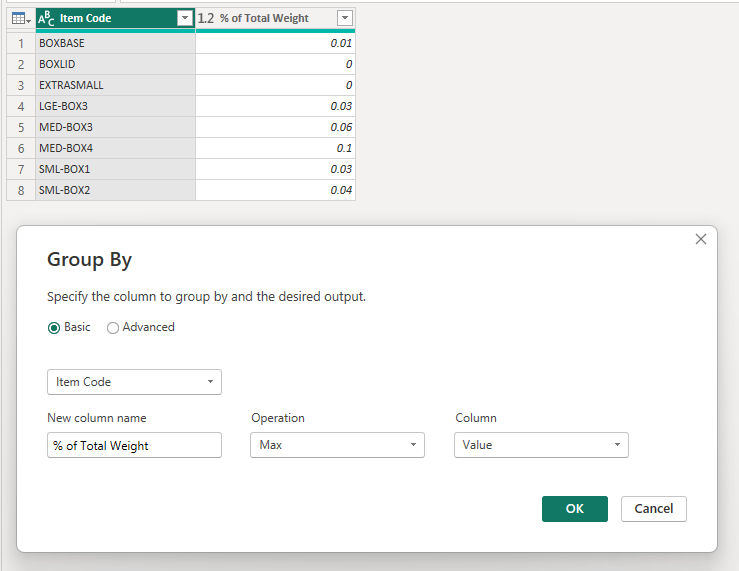
Task: Select the Item Code column header
Action: pyautogui.click(x=115, y=18)
